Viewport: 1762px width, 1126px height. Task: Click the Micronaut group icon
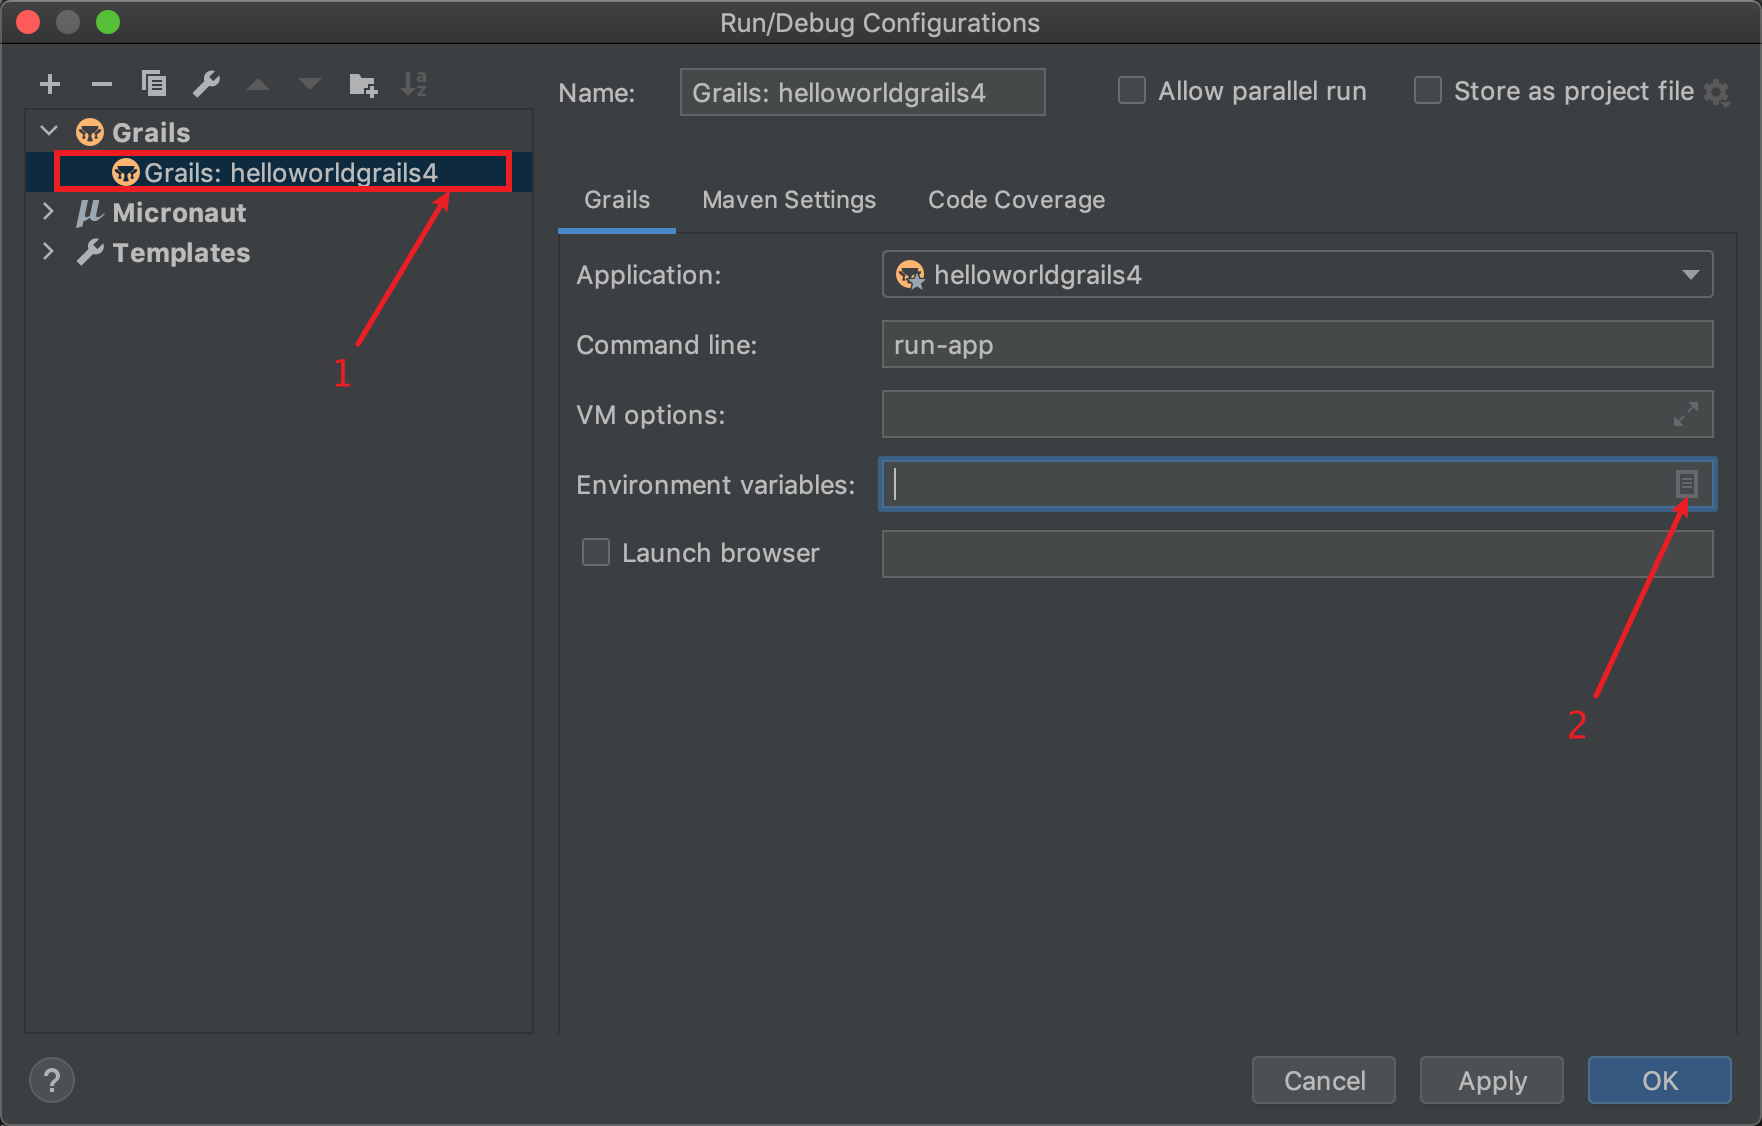click(90, 212)
